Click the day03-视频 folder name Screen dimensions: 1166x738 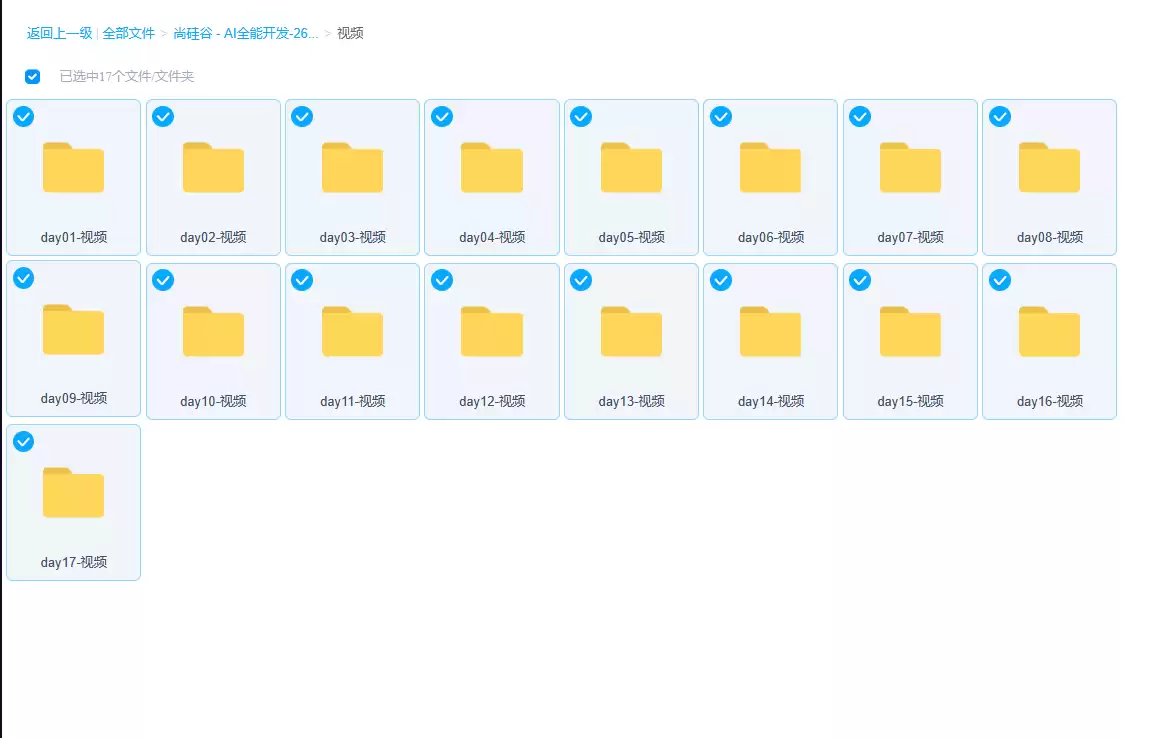point(352,237)
